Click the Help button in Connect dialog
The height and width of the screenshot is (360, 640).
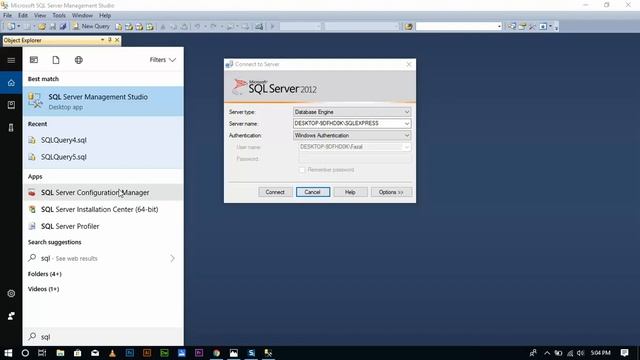point(350,192)
